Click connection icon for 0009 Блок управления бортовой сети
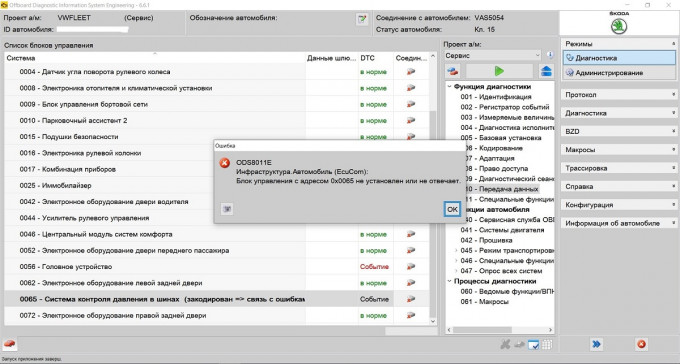This screenshot has height=364, width=680. 411,104
